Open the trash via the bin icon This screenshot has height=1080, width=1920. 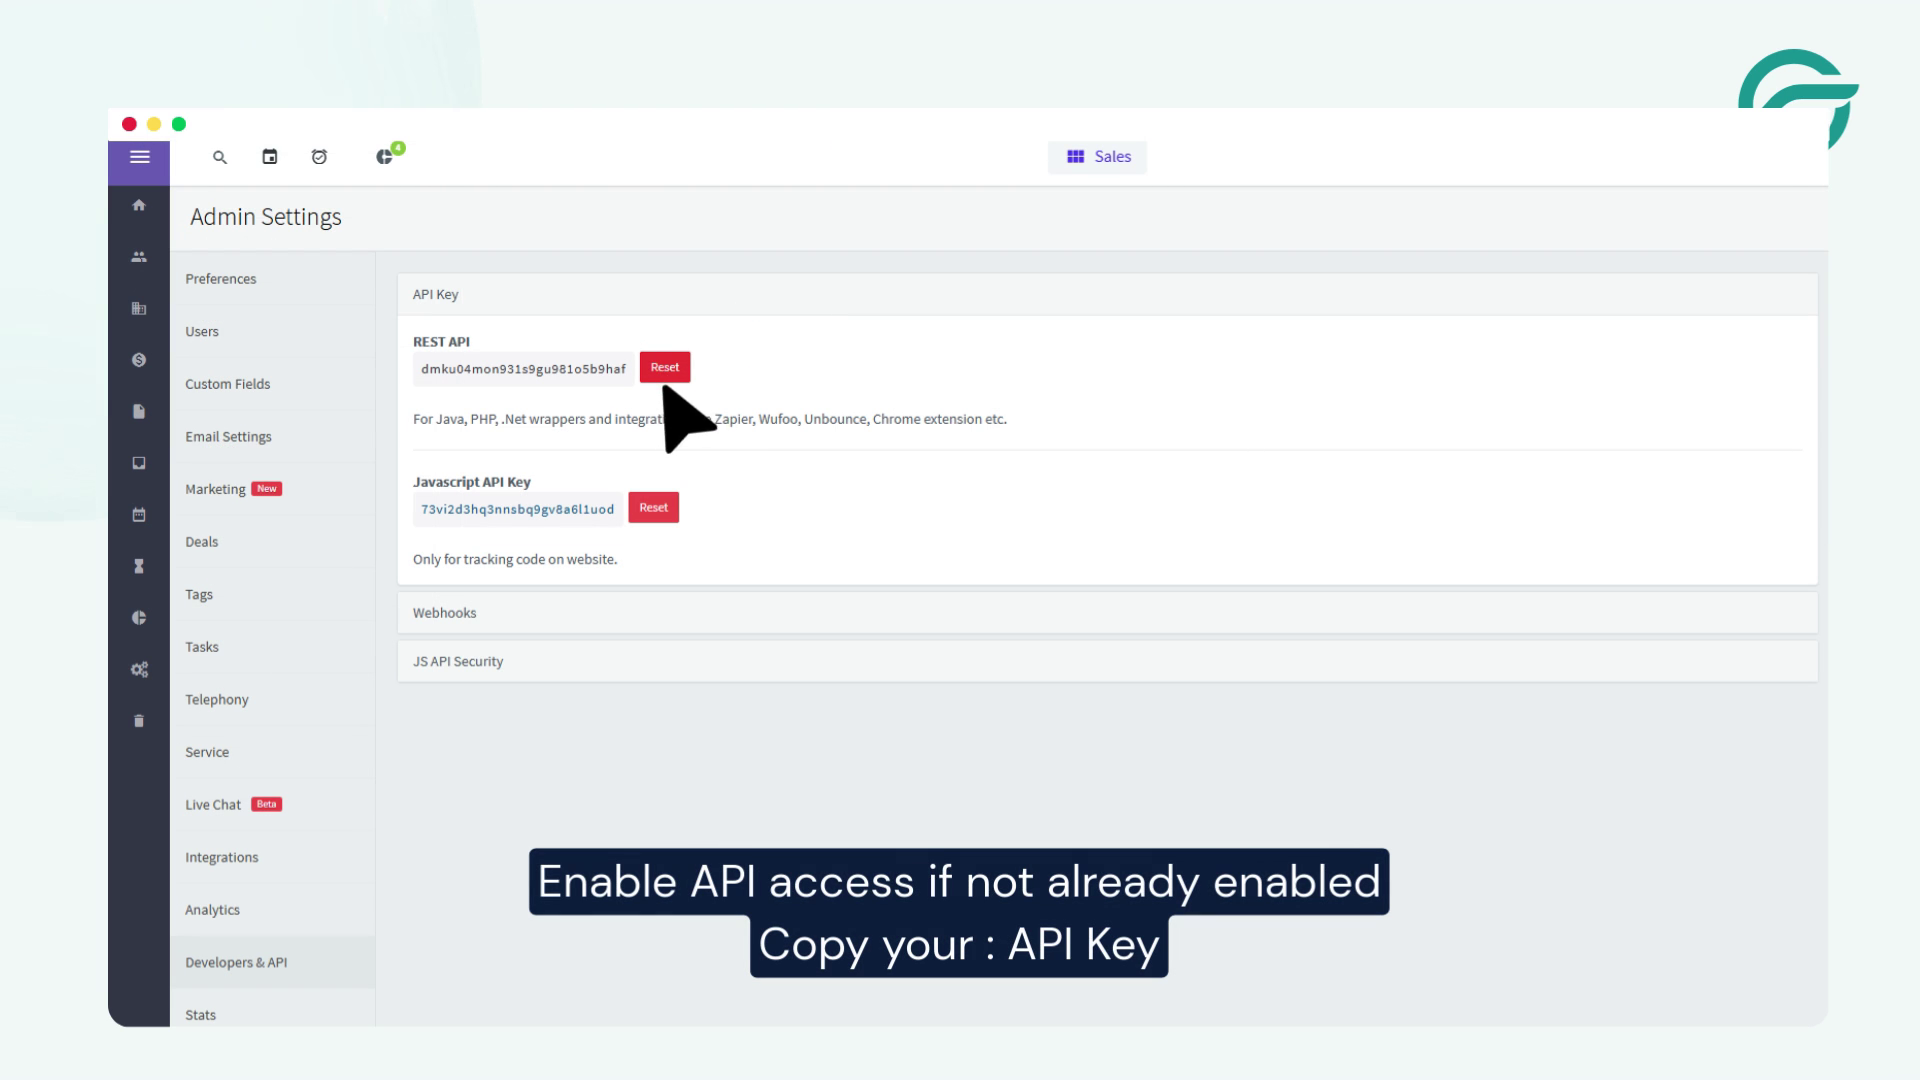(x=139, y=720)
